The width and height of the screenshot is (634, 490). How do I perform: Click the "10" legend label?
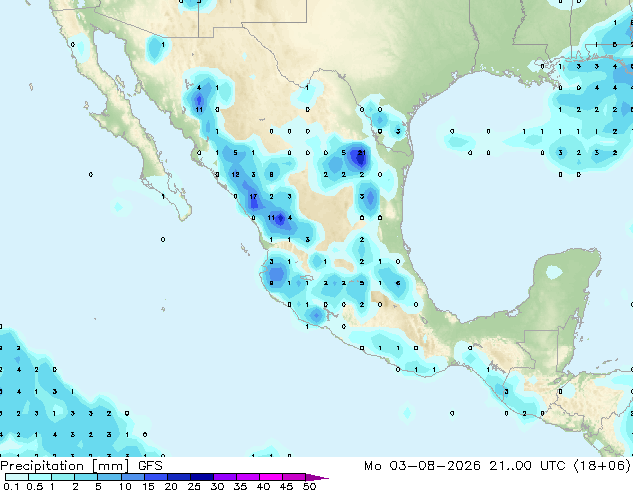click(125, 486)
